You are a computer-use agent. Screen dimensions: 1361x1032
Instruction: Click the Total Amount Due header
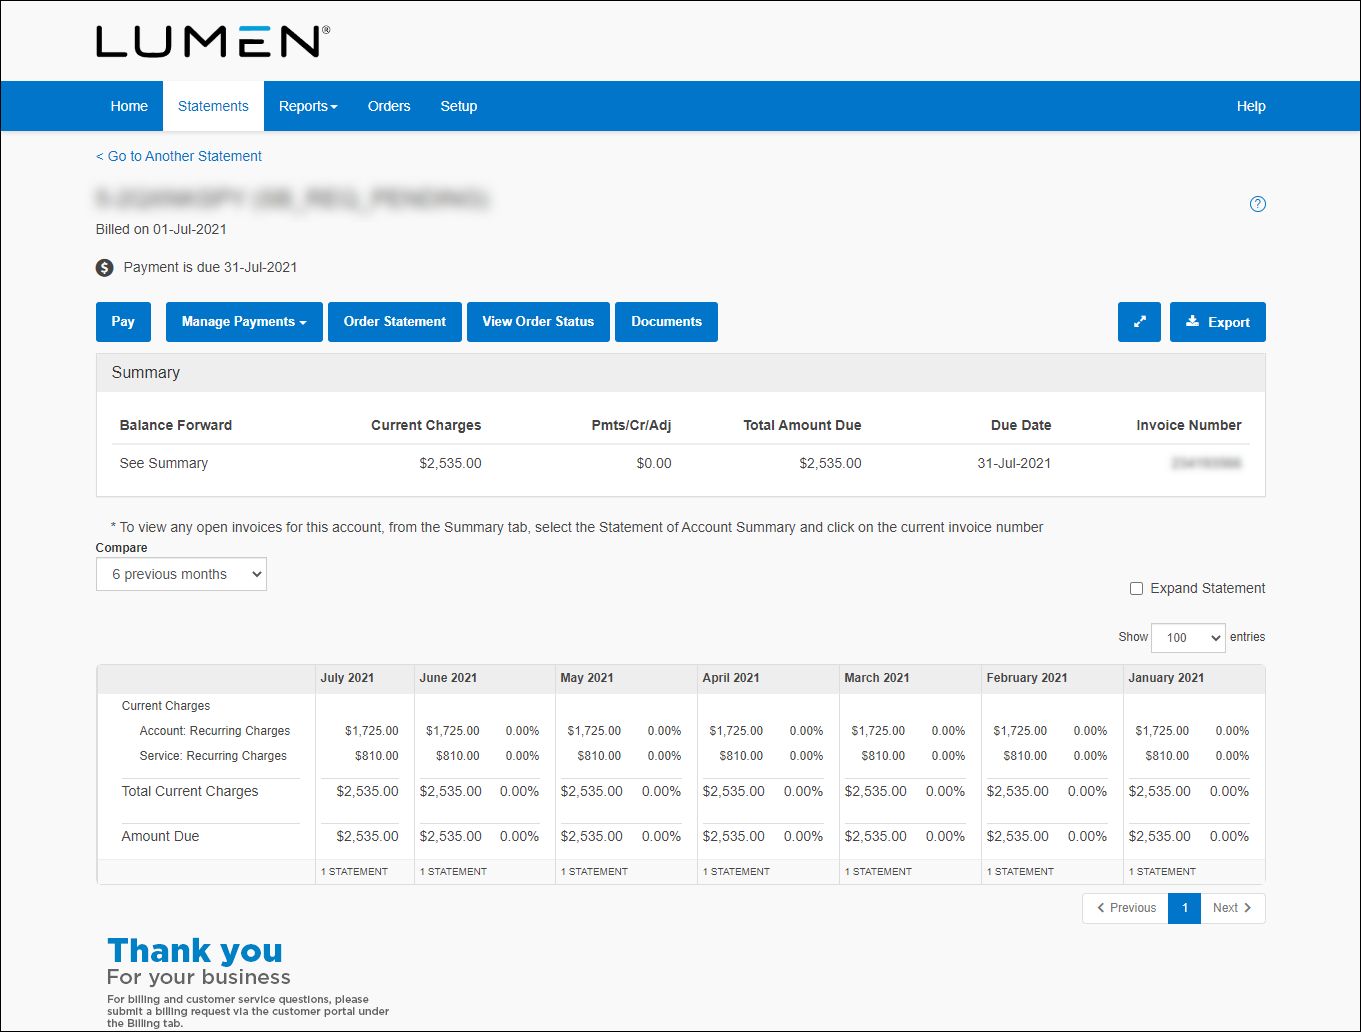[x=802, y=425]
